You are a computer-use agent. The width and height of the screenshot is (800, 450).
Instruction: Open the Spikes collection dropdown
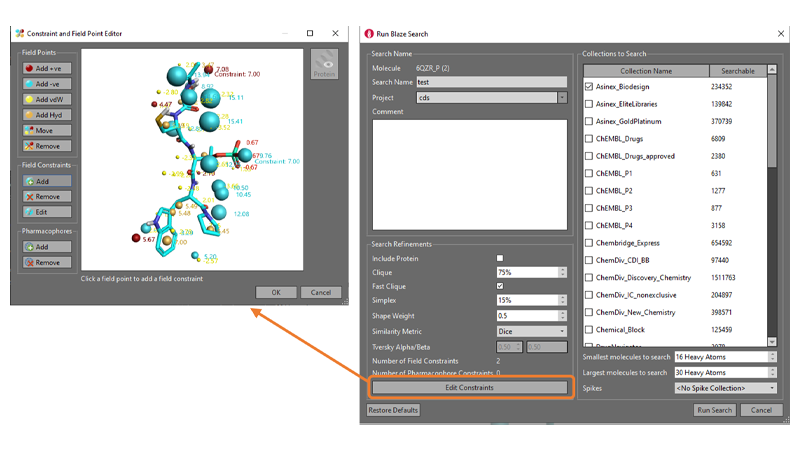click(726, 388)
